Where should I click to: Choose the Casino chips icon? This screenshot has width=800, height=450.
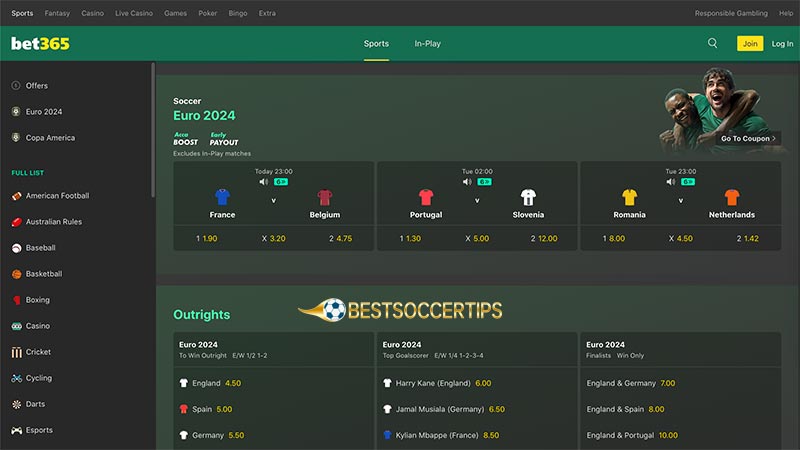16,326
